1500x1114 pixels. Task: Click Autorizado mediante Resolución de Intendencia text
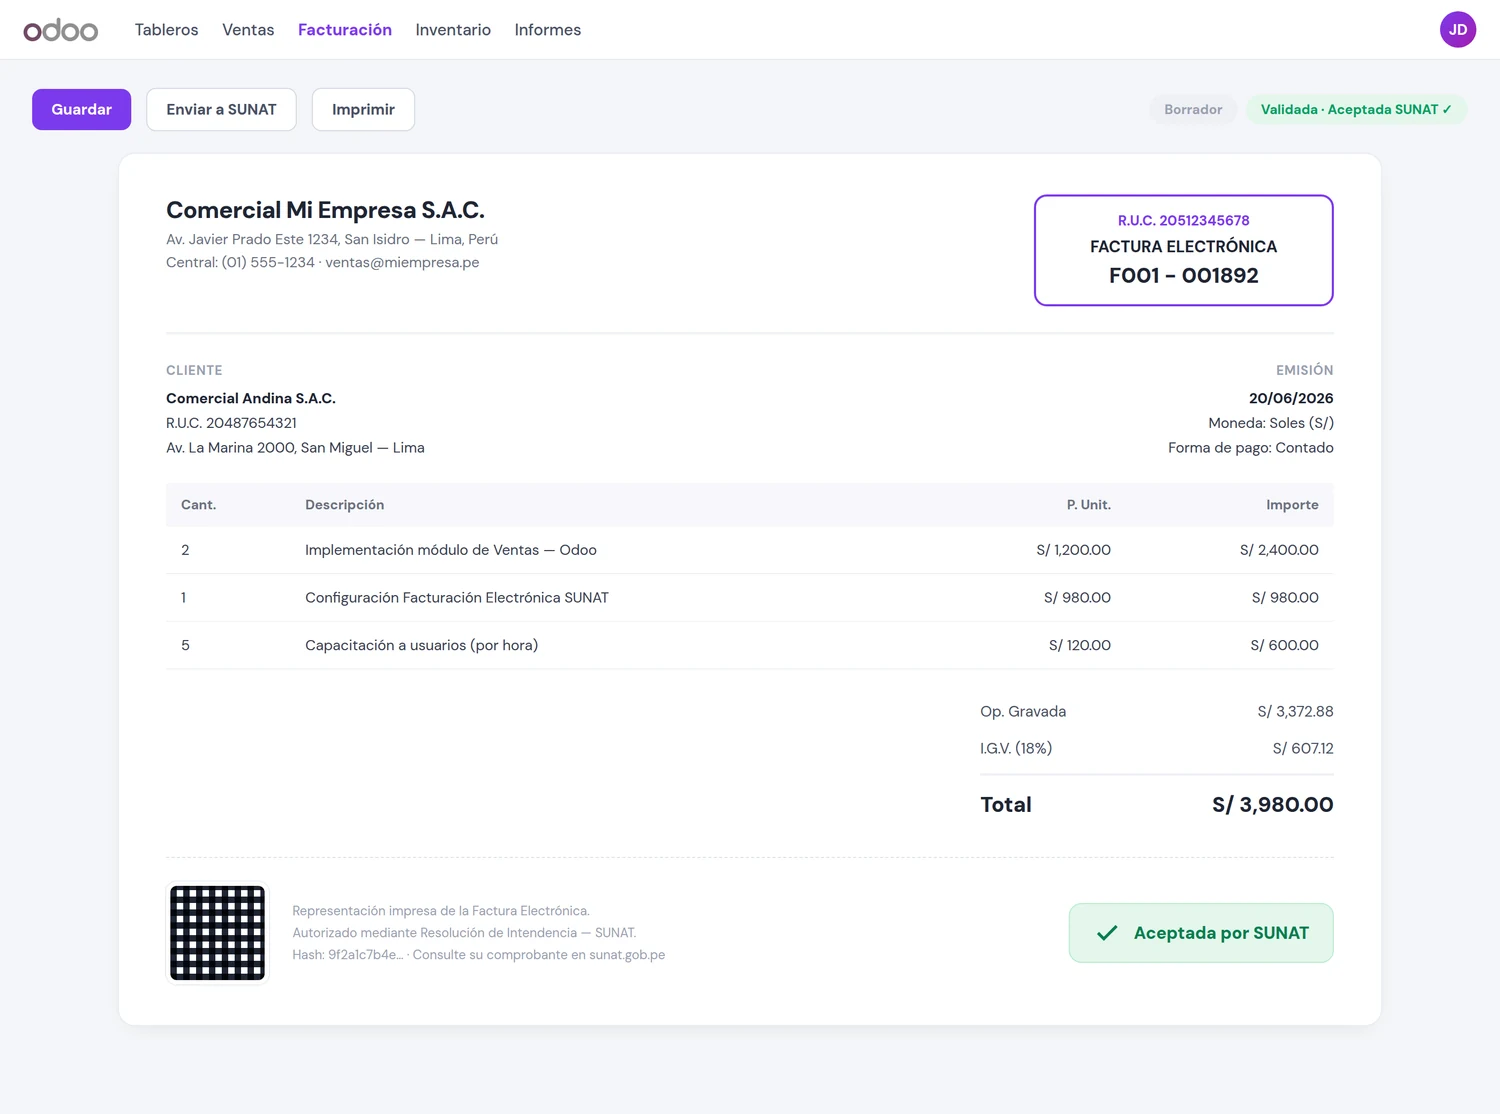coord(464,933)
